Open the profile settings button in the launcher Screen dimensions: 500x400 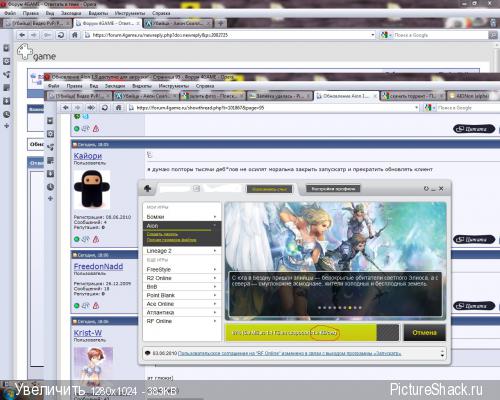333,189
